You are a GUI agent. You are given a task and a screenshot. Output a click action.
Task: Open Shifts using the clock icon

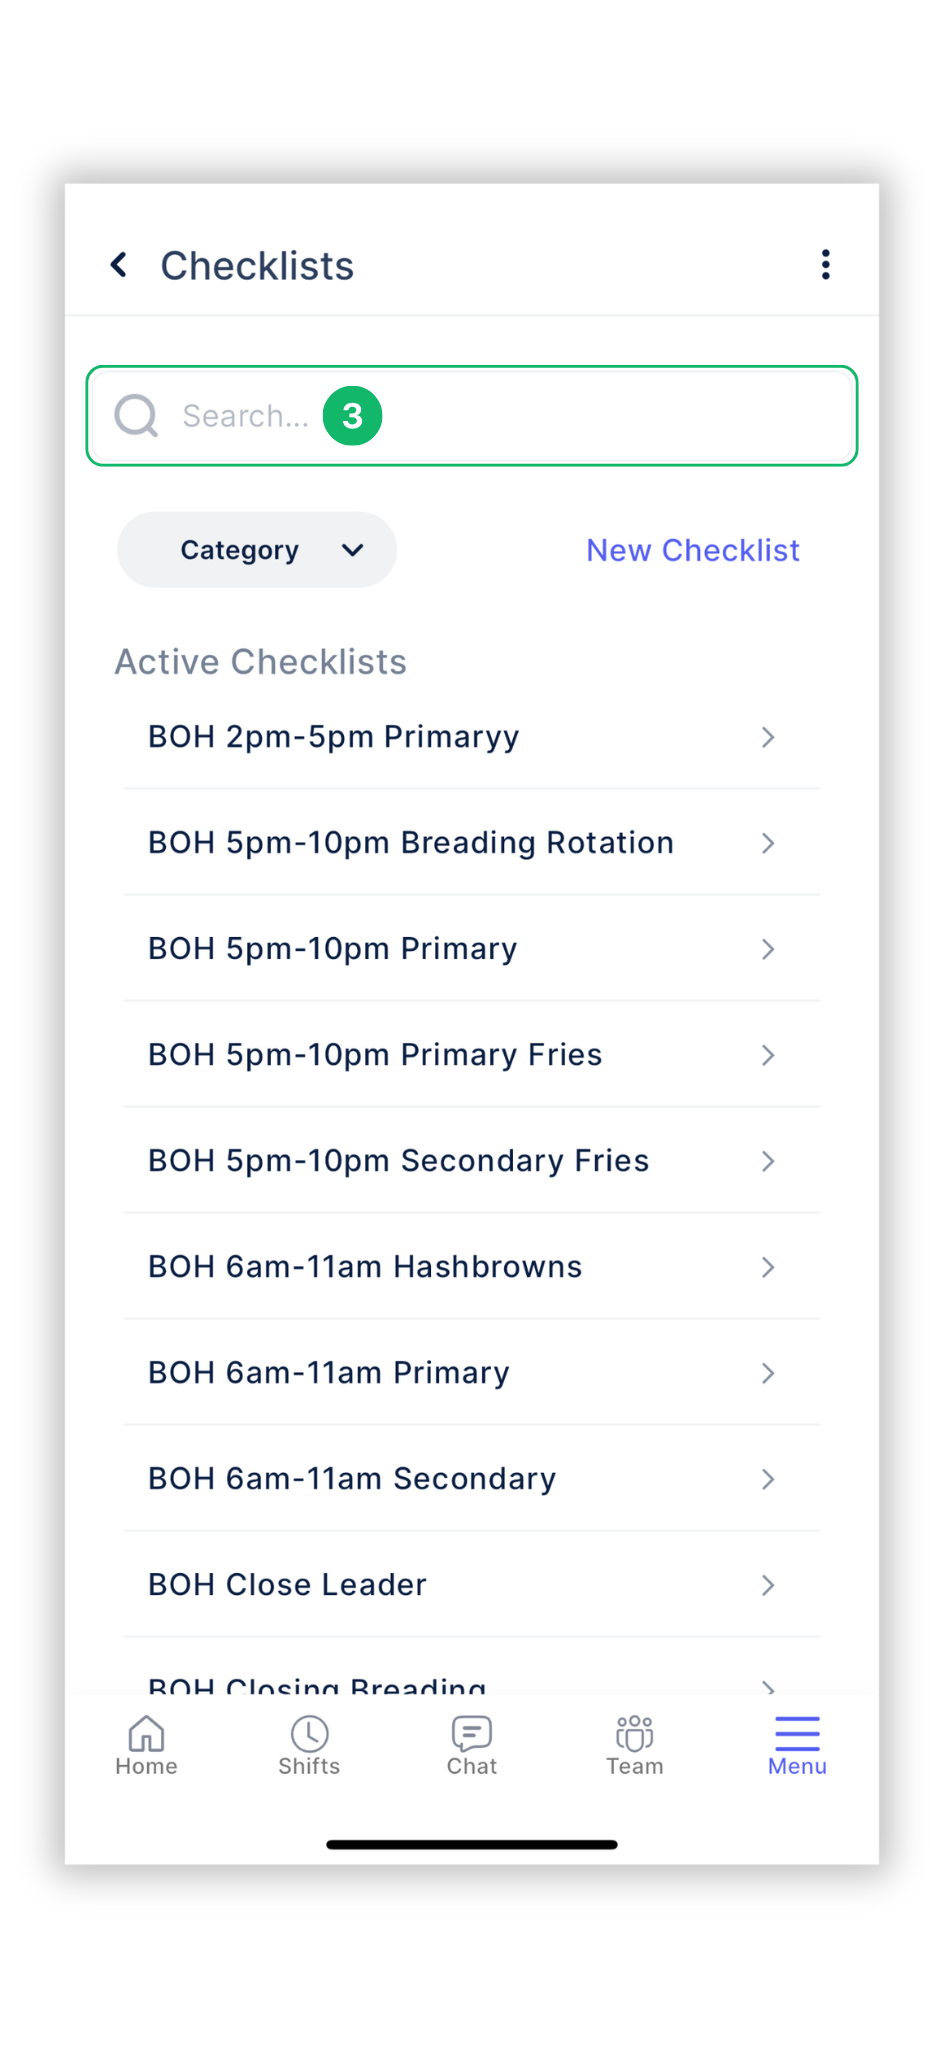pyautogui.click(x=309, y=1733)
